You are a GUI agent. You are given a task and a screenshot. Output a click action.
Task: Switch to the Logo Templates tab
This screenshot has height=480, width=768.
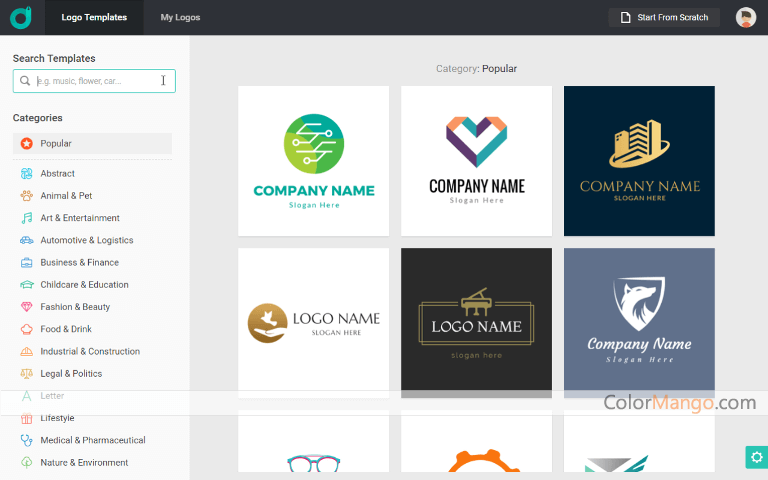click(x=94, y=17)
